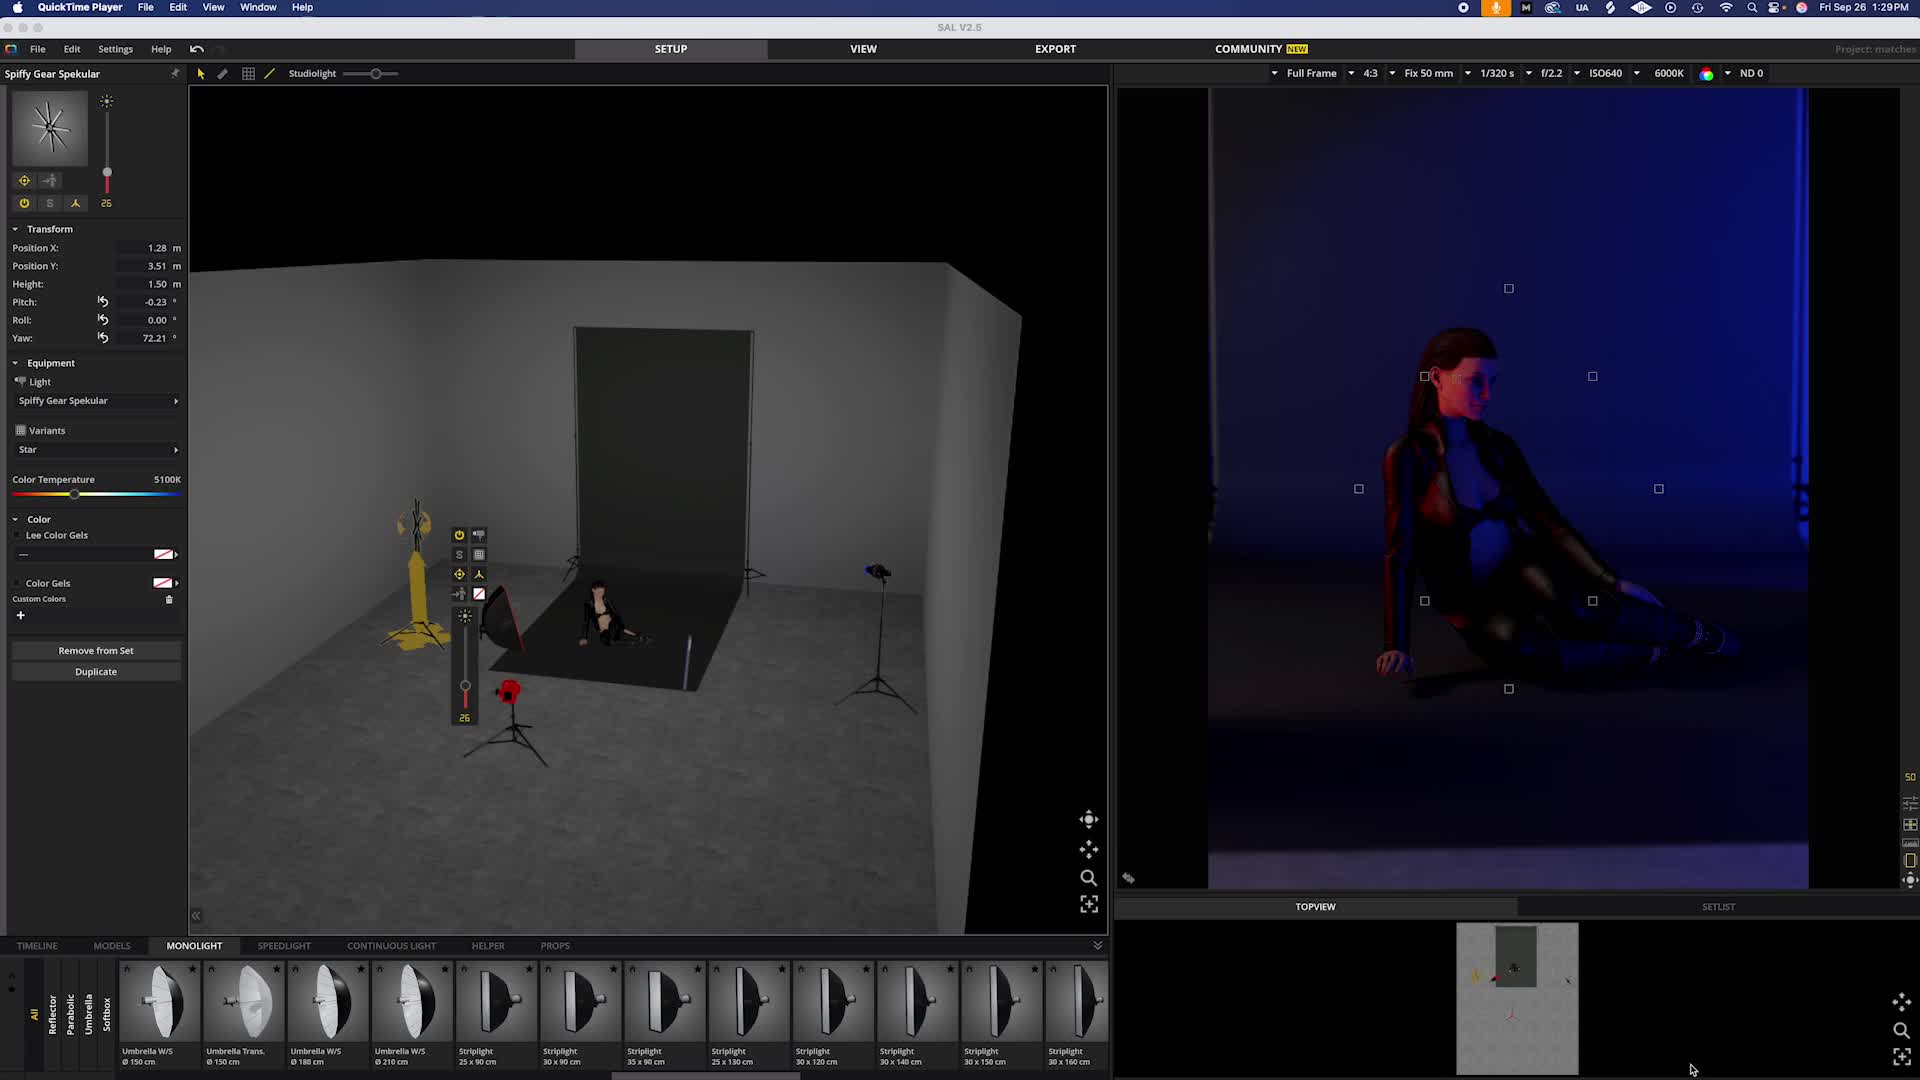Screen dimensions: 1920x1080
Task: Toggle the light power button on
Action: [x=24, y=203]
